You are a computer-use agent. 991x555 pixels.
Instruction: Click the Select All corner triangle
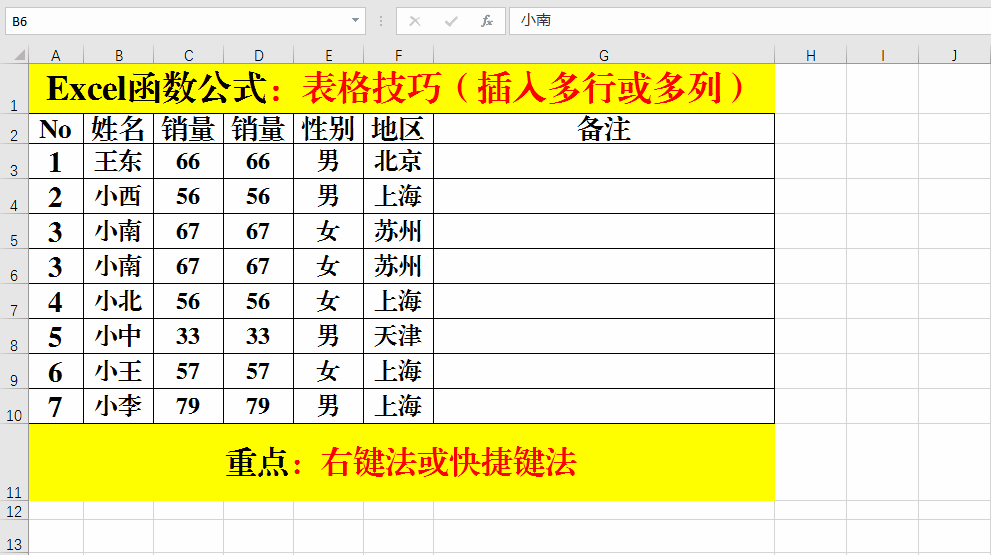[x=20, y=56]
